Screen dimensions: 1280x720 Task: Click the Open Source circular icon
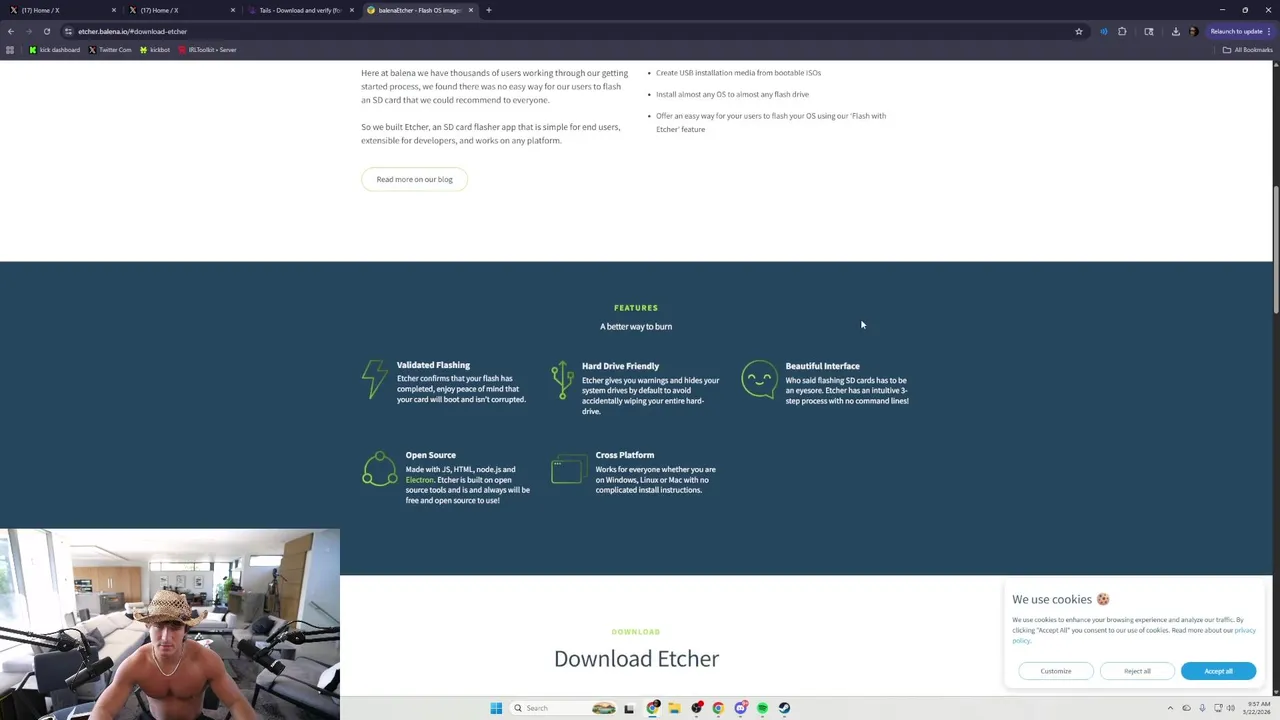pyautogui.click(x=379, y=469)
